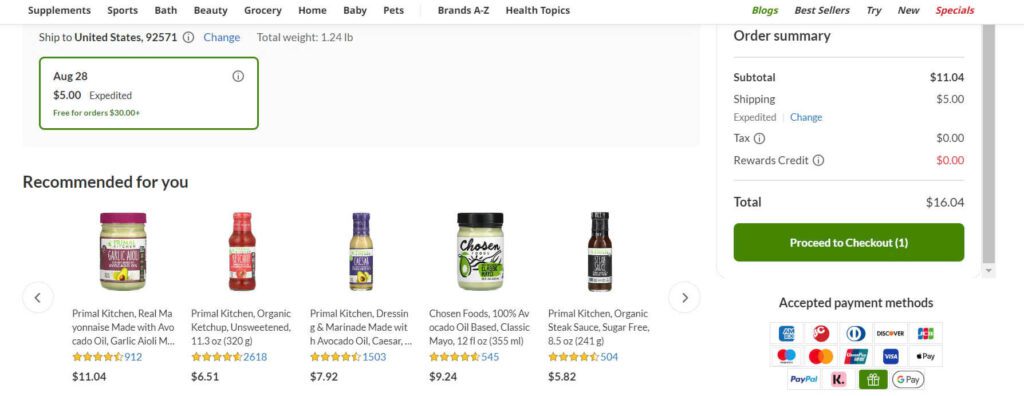Open the Rewards Credit info icon
Viewport: 1024px width, 396px height.
(818, 161)
